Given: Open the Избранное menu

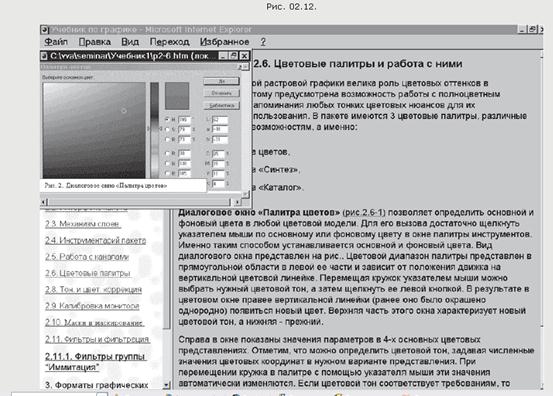Looking at the screenshot, I should point(224,42).
